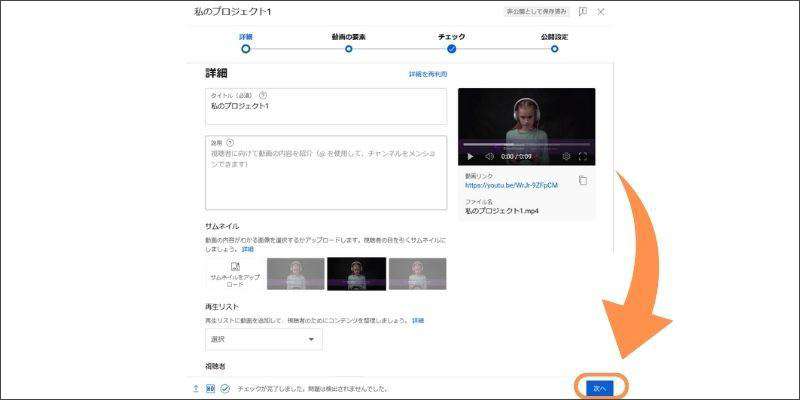Viewport: 800px width, 400px height.
Task: Open the youtu.be video link
Action: click(x=511, y=185)
